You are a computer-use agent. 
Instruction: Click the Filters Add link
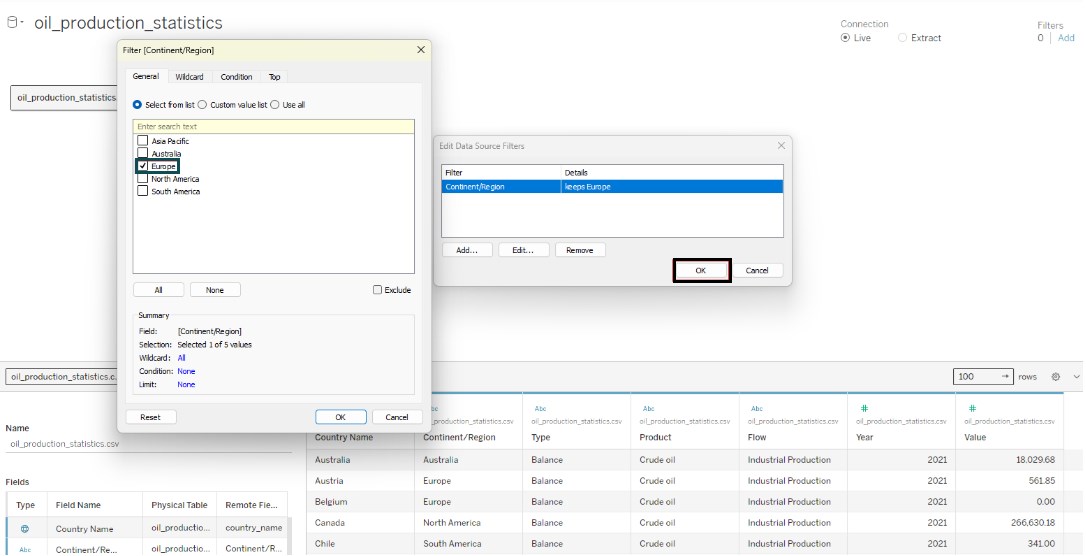click(x=1067, y=38)
